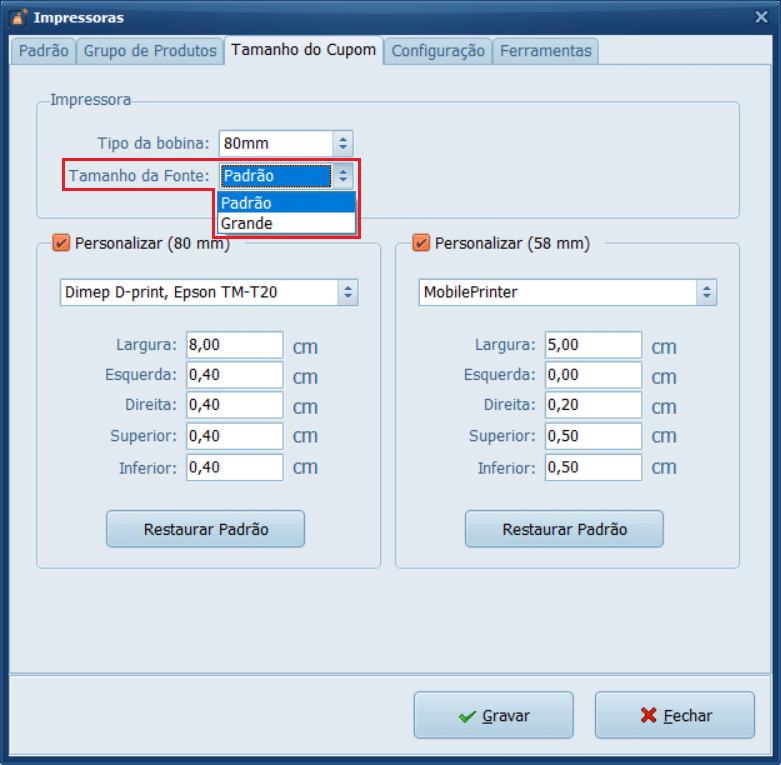Click the 58 mm Inferior field 0,50
The width and height of the screenshot is (781, 765).
(x=593, y=467)
